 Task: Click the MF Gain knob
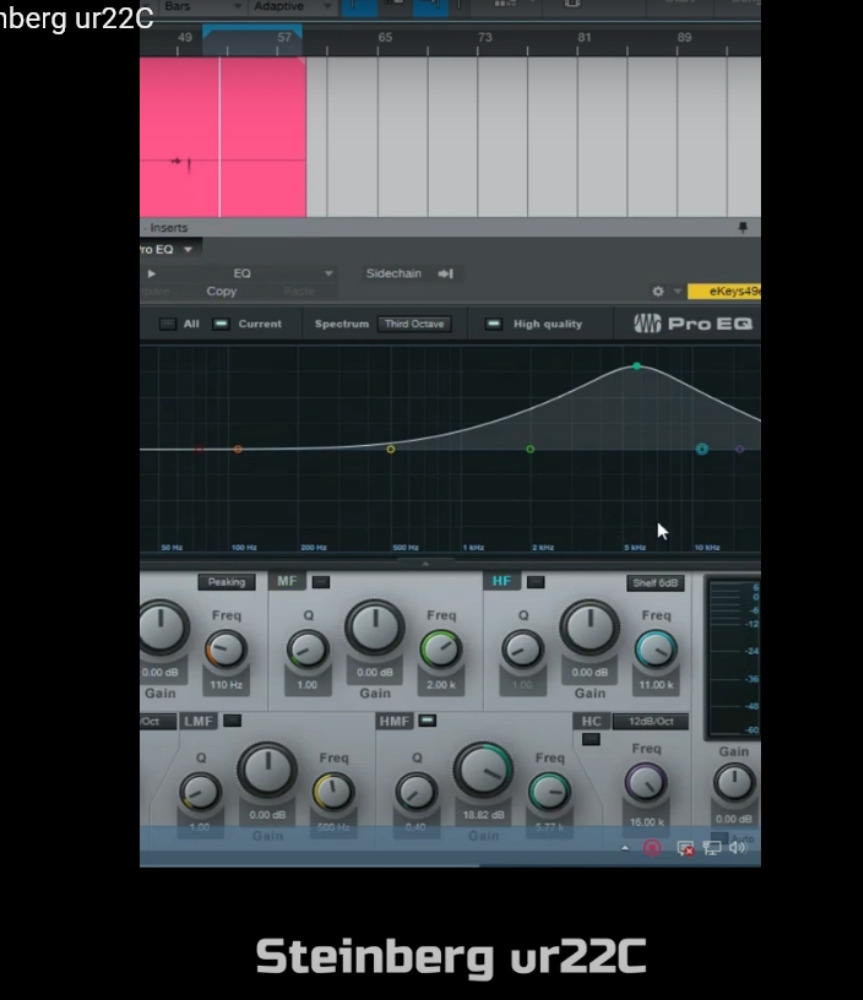tap(374, 628)
